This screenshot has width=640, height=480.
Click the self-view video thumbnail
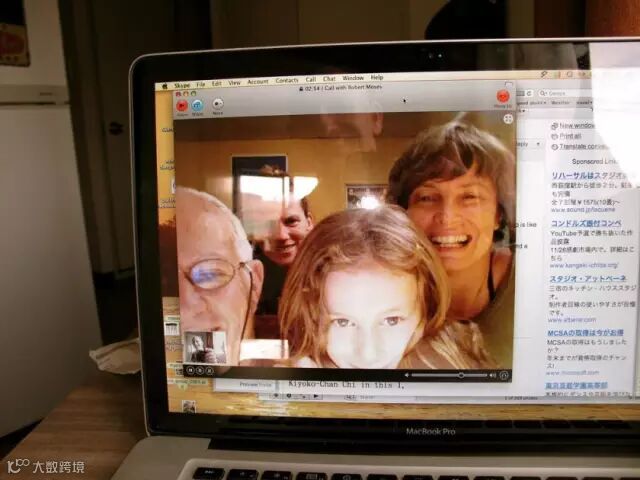205,347
